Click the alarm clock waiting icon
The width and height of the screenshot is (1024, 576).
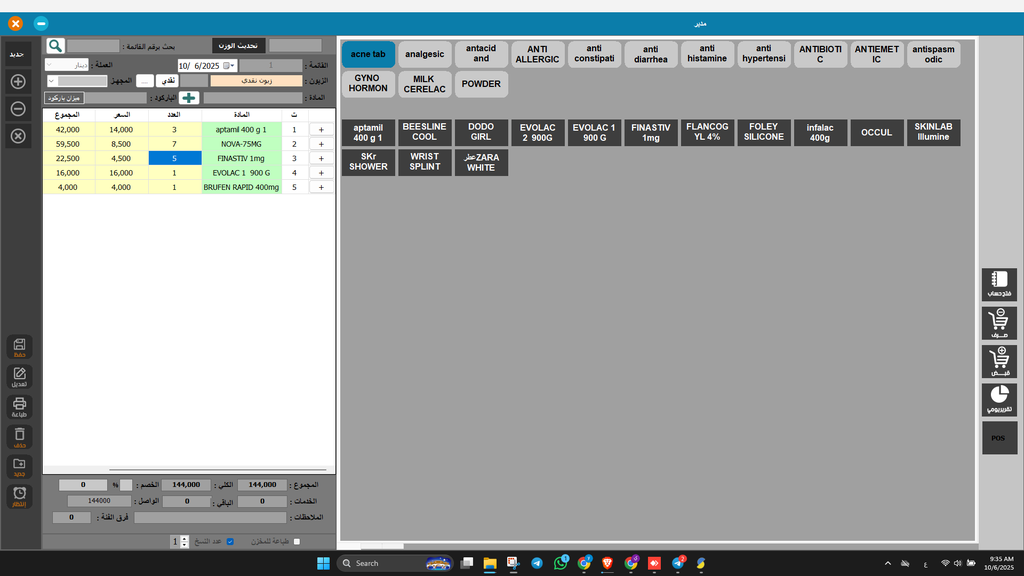coord(19,497)
